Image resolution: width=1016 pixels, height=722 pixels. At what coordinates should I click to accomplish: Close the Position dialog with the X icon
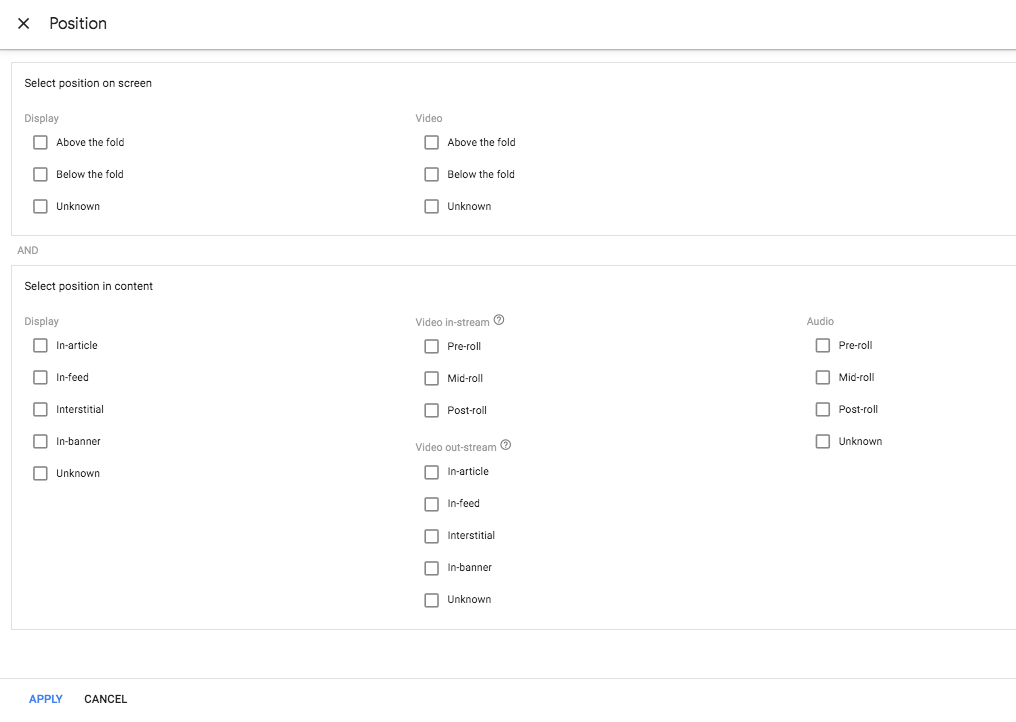click(23, 23)
